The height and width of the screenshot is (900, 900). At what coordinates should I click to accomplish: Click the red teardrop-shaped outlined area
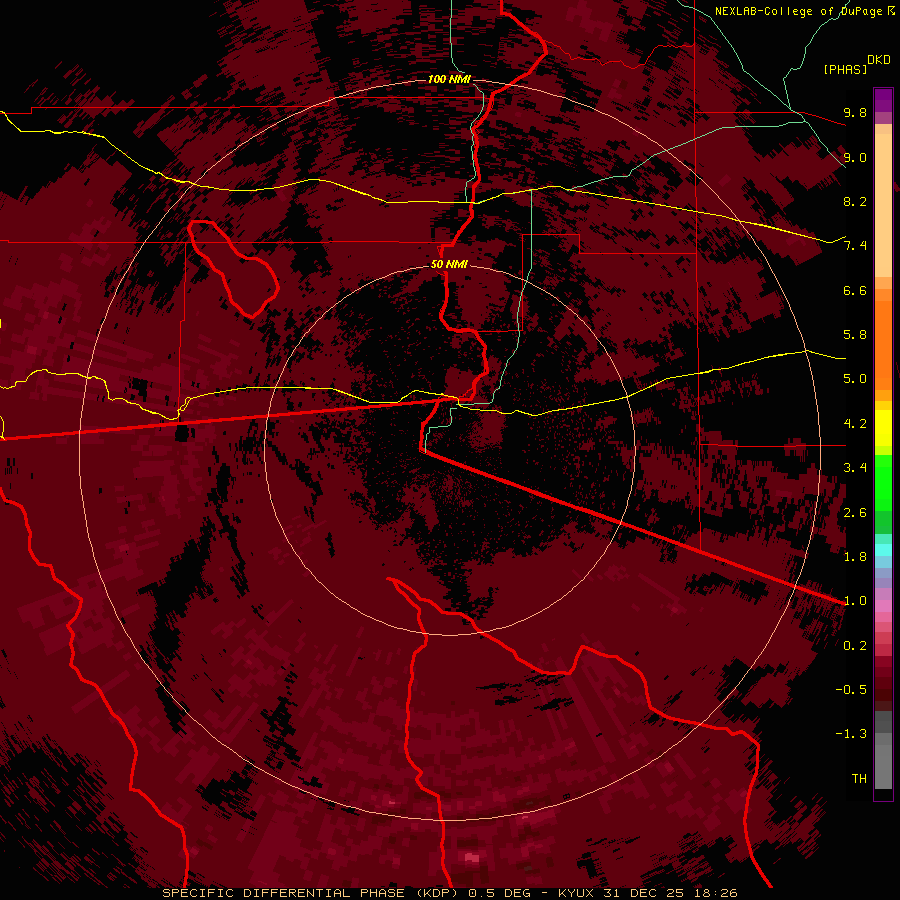pyautogui.click(x=233, y=268)
